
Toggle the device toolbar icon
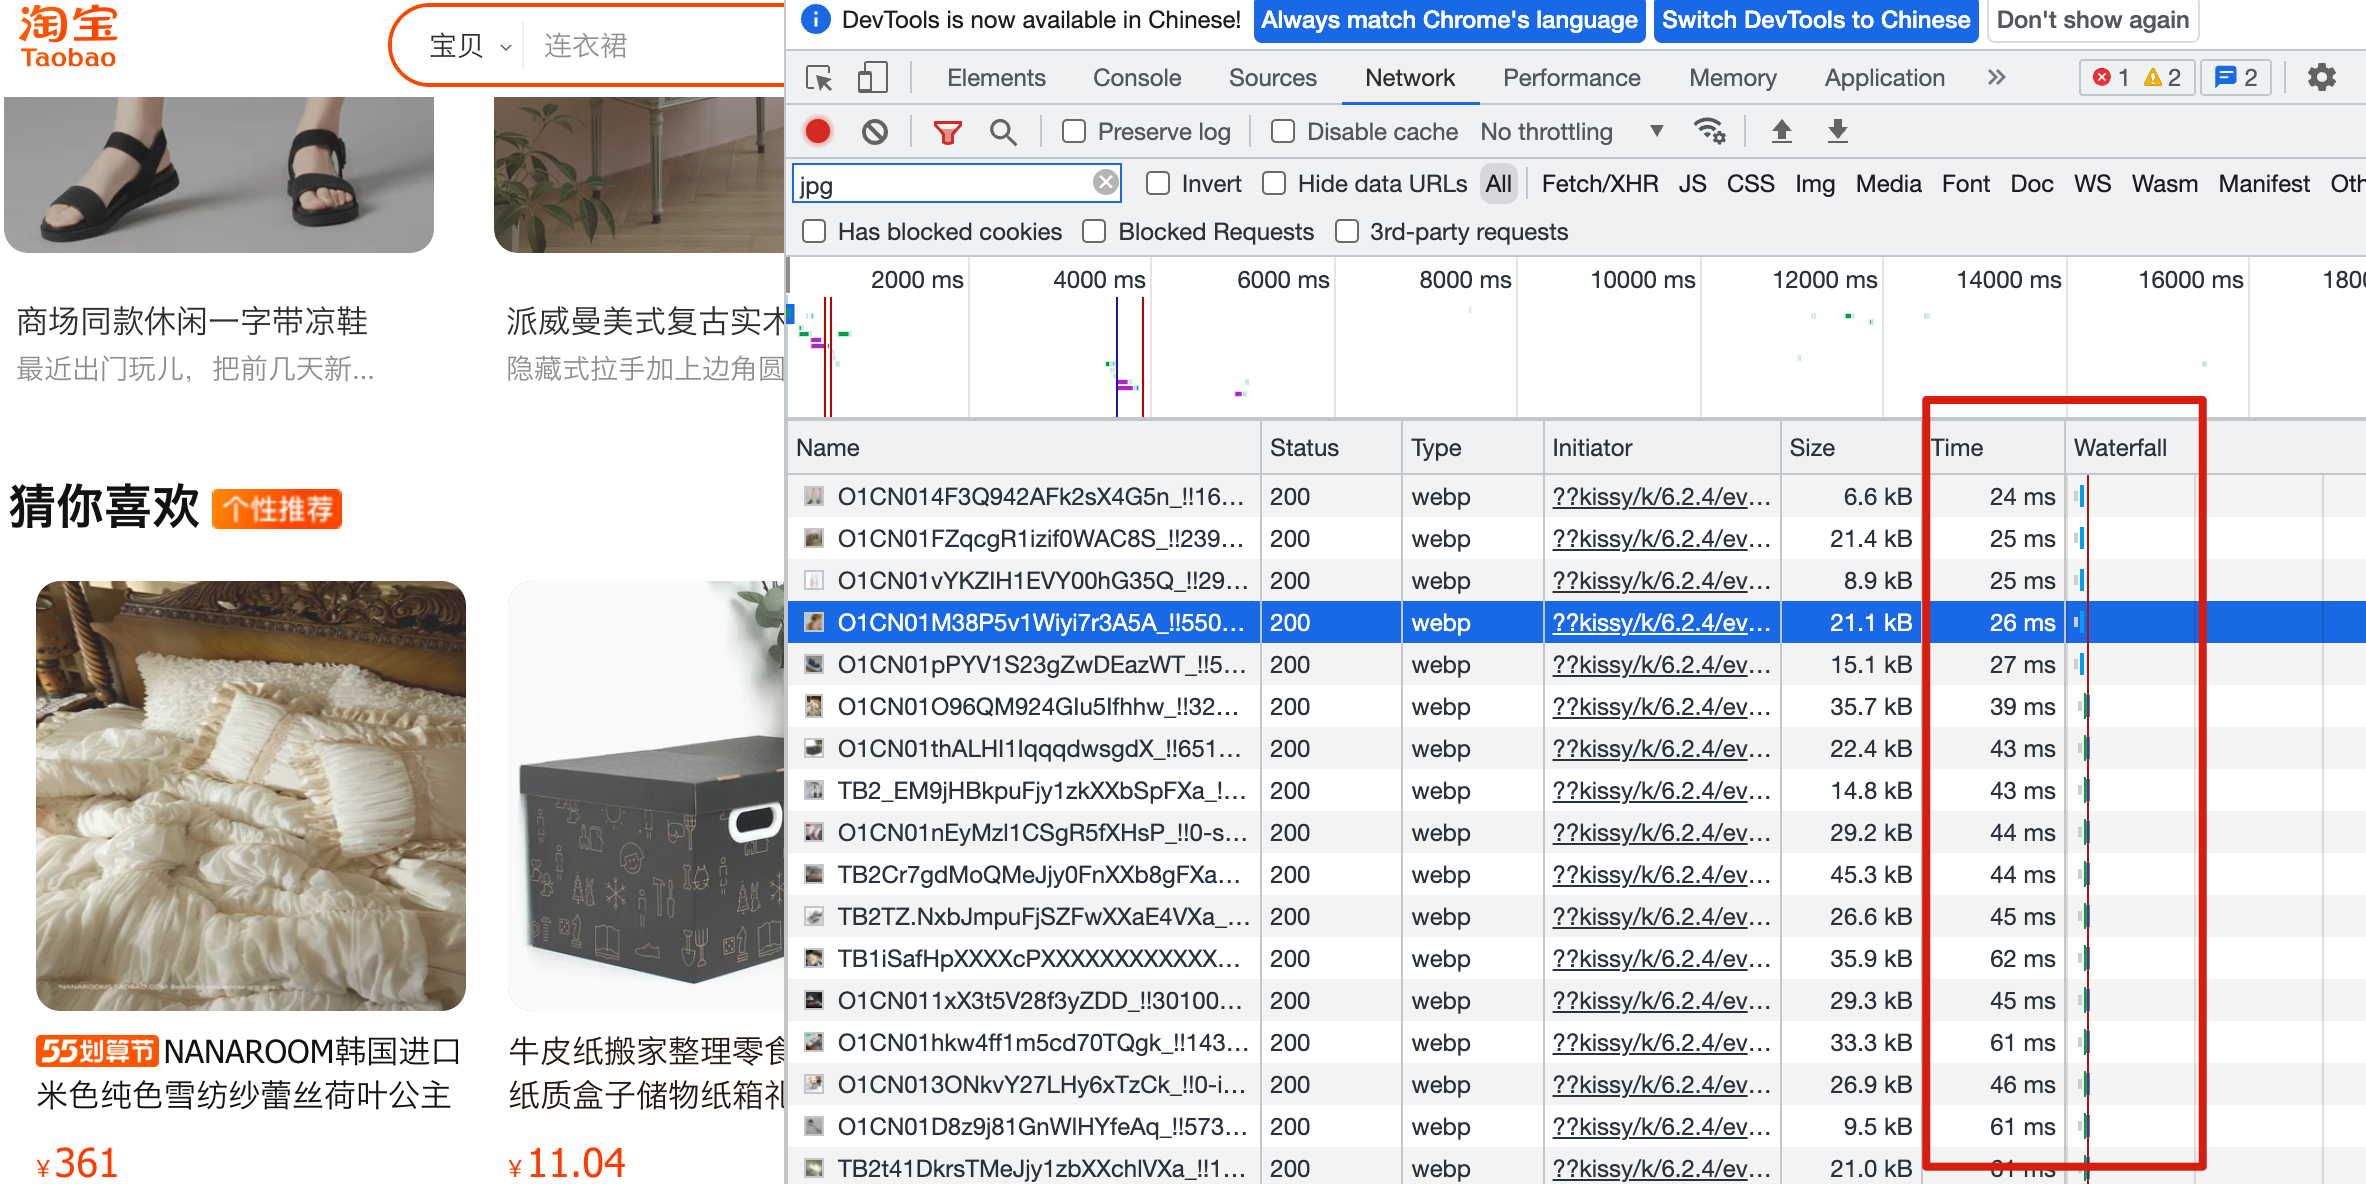[x=872, y=78]
